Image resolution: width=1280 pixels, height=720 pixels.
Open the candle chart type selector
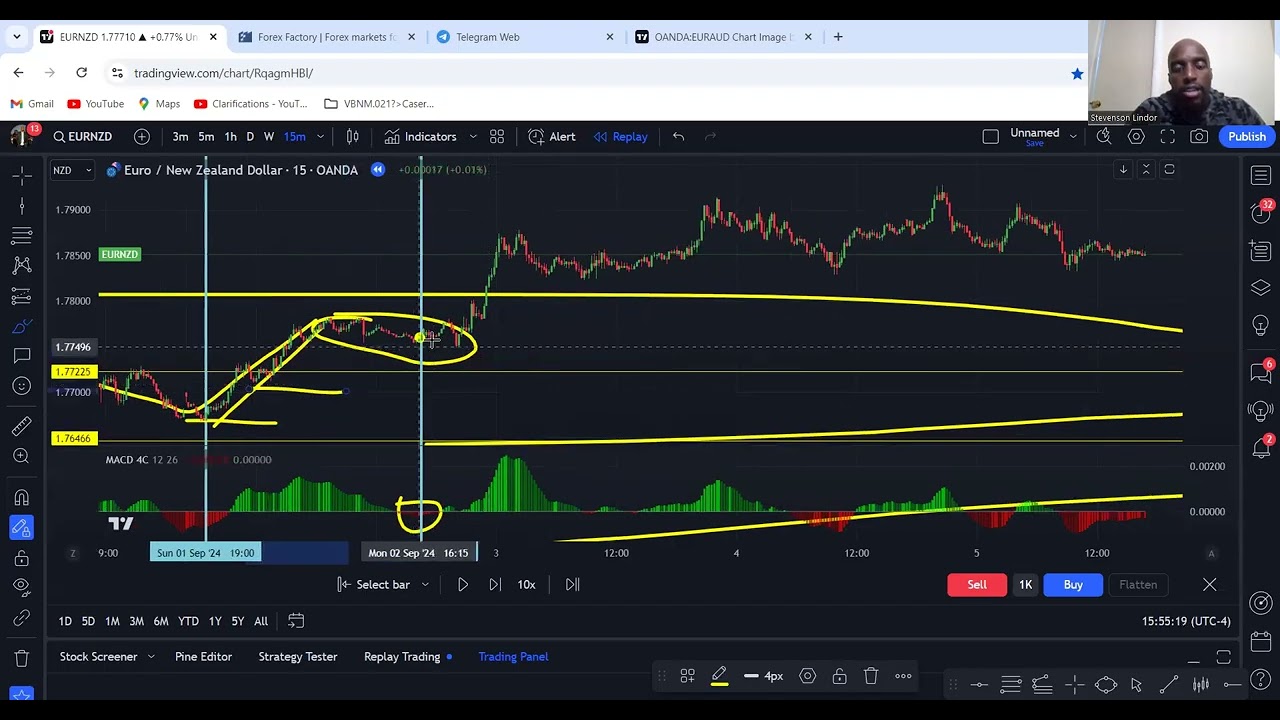pos(352,137)
